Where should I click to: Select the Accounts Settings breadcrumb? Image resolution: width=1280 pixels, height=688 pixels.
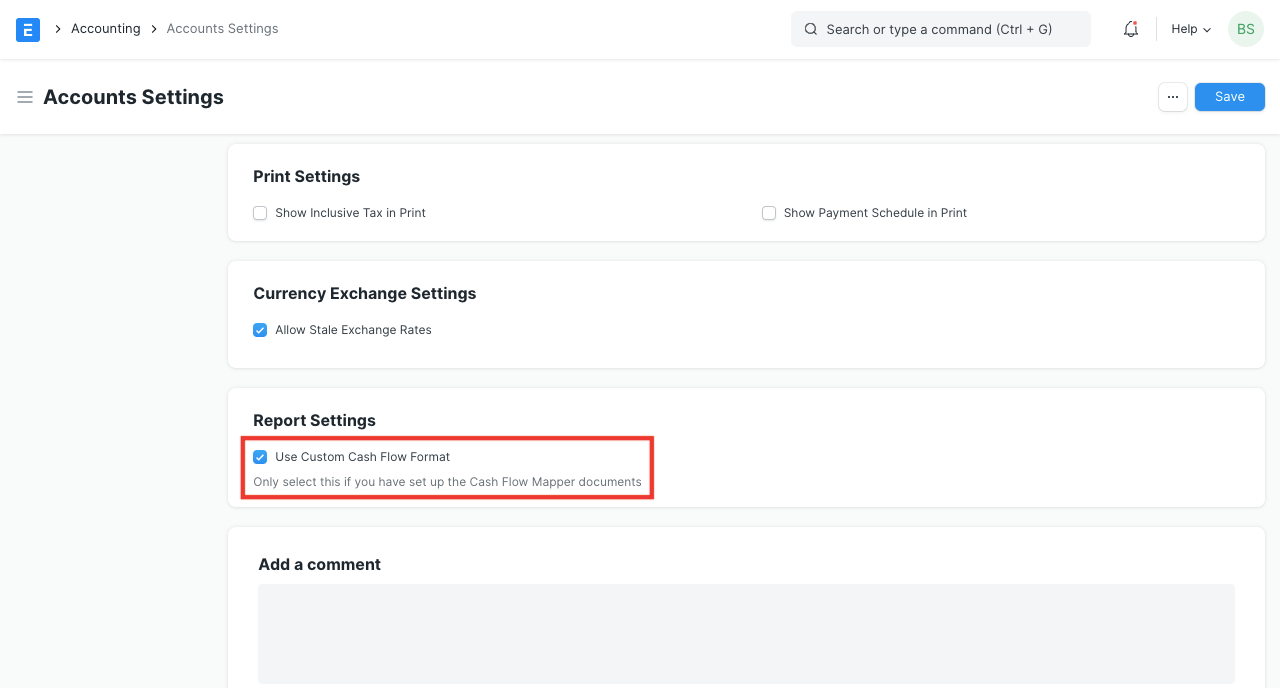[x=222, y=29]
